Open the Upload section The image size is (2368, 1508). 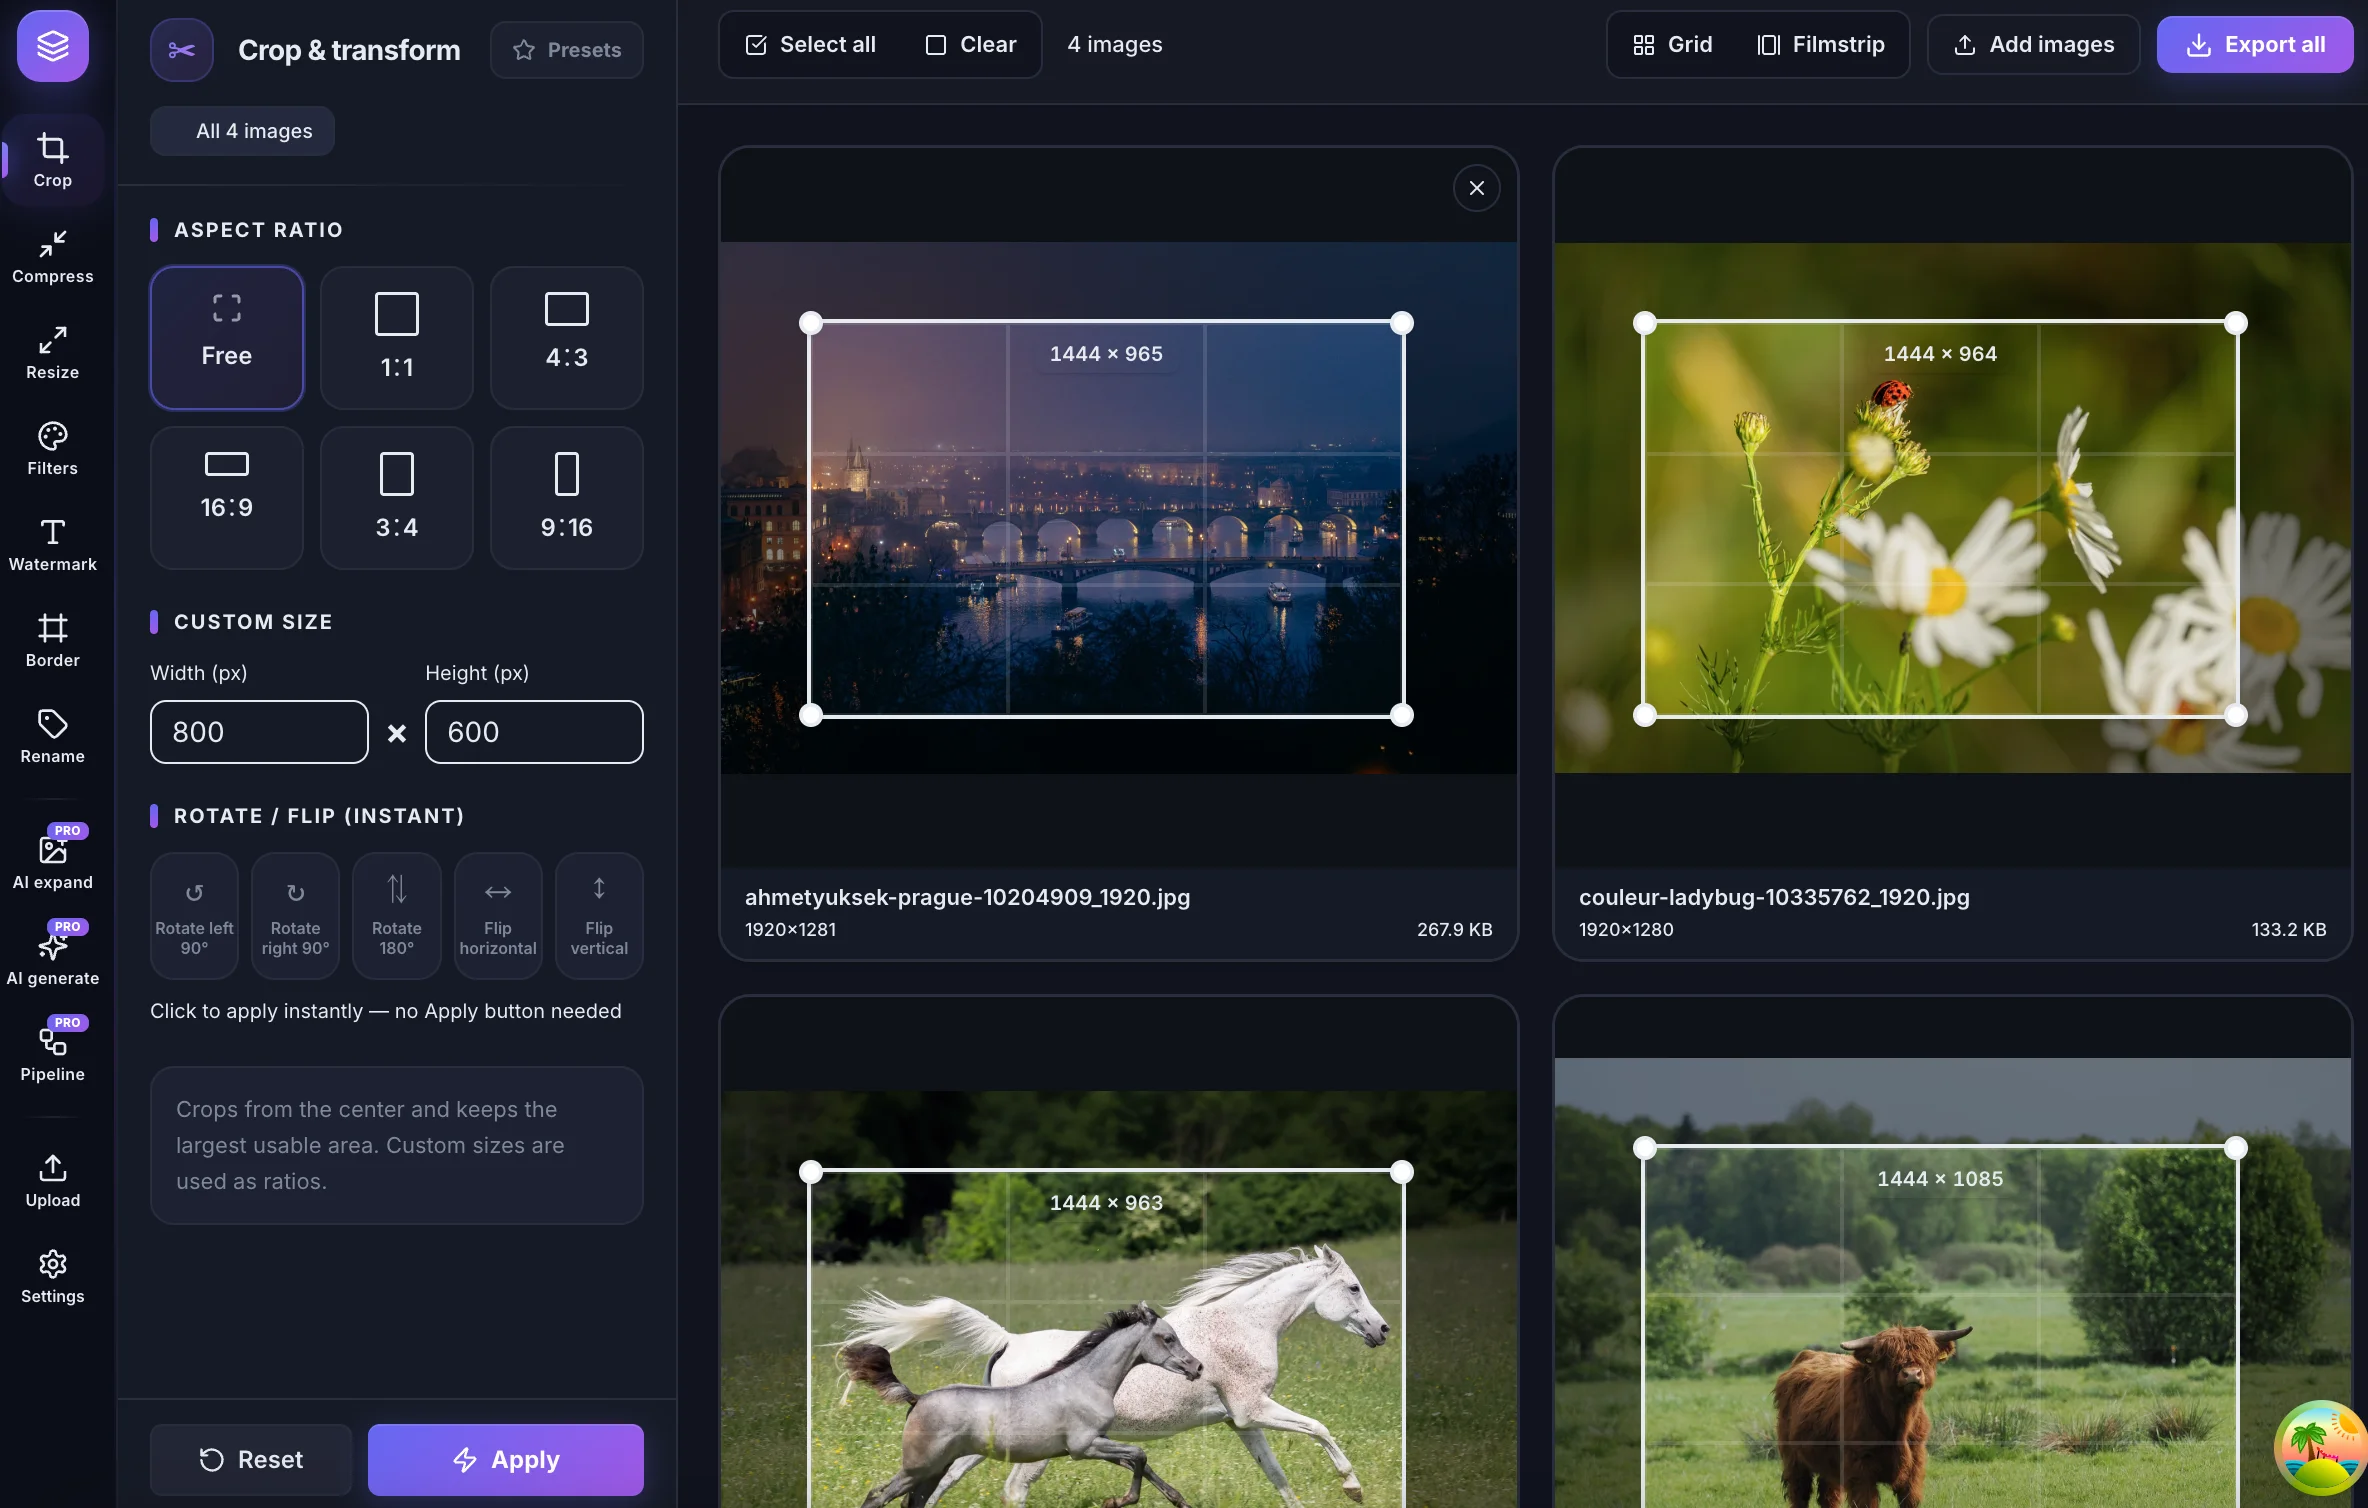click(52, 1181)
